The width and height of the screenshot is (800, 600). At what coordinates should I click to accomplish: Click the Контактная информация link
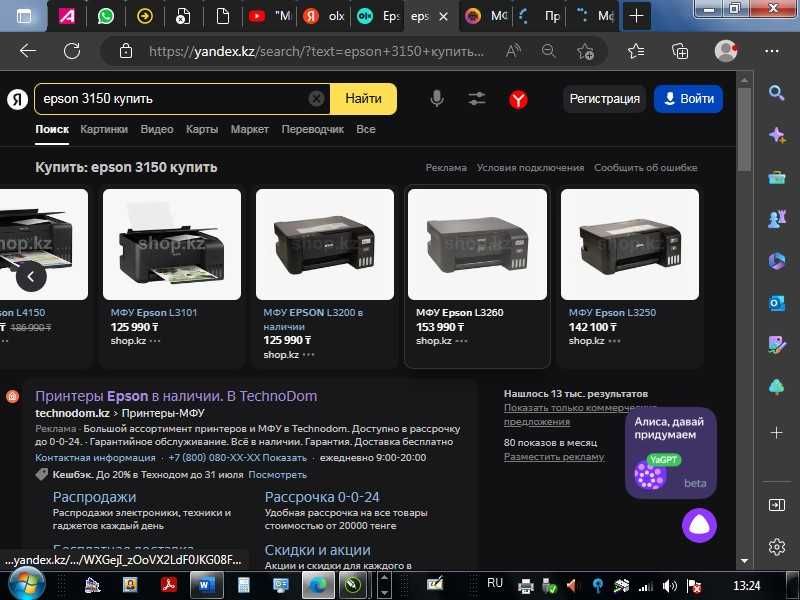point(95,458)
